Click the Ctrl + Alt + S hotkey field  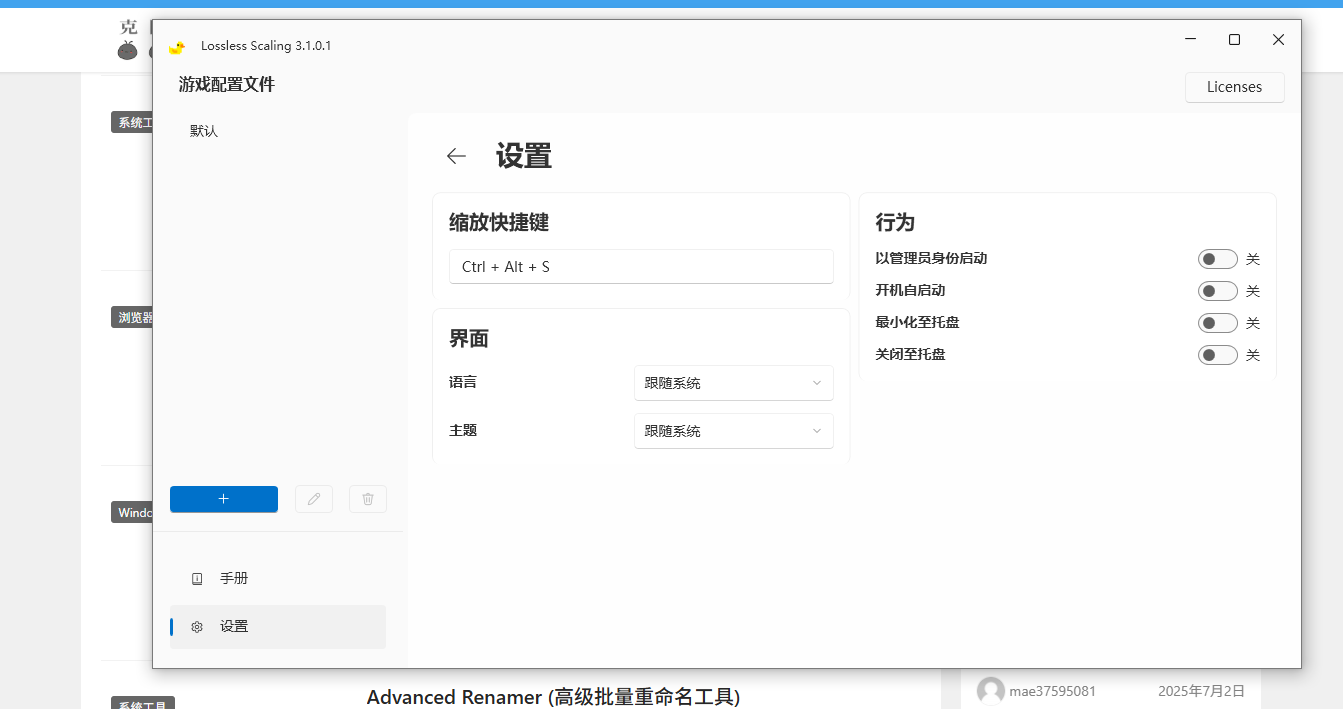(x=640, y=267)
